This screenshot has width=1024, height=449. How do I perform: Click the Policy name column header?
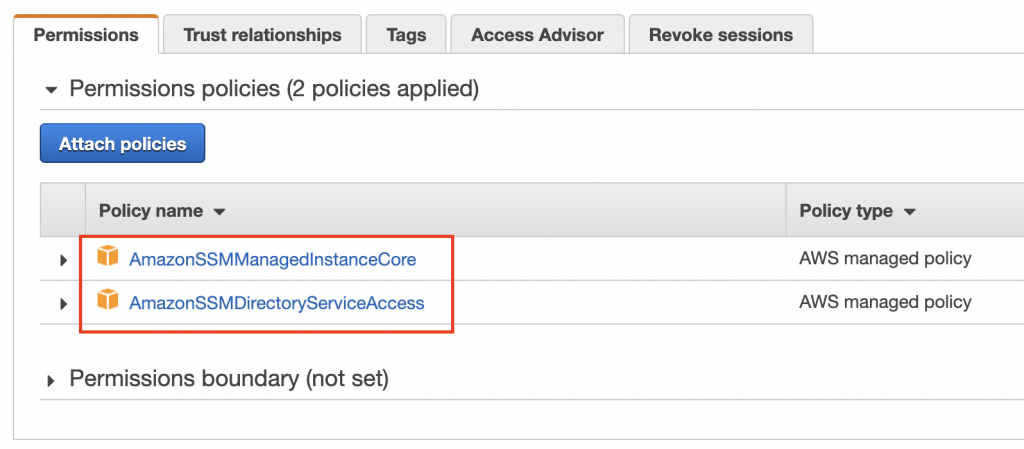click(x=151, y=211)
